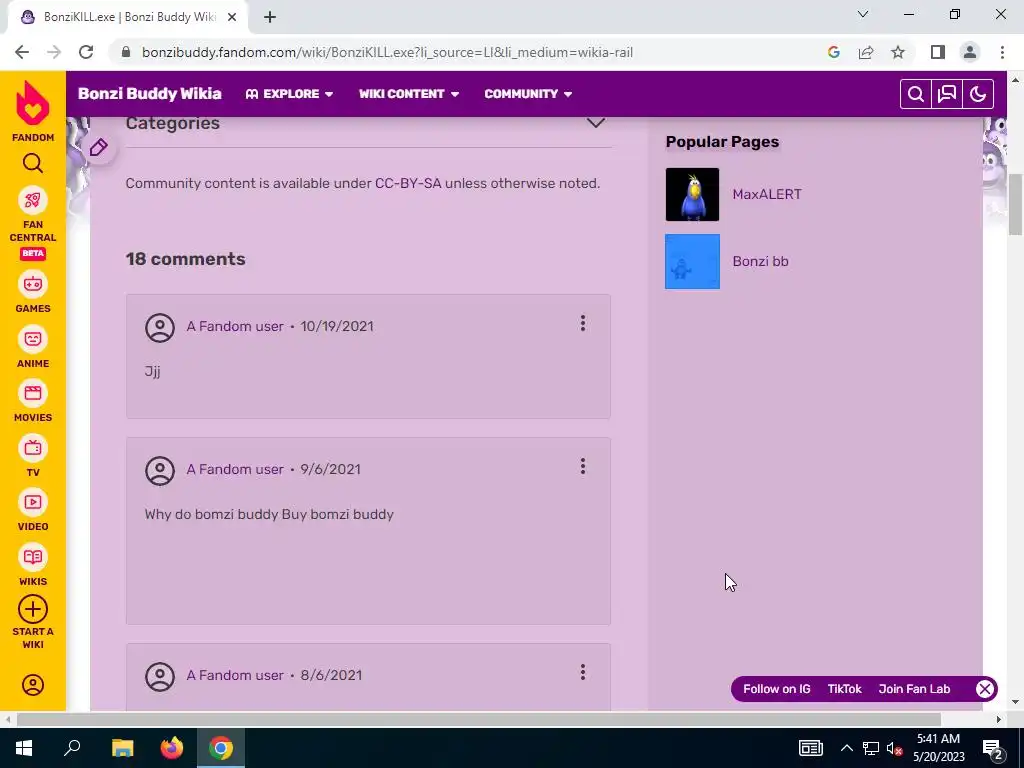The image size is (1024, 768).
Task: Open Chrome tab search chevron
Action: [x=863, y=14]
